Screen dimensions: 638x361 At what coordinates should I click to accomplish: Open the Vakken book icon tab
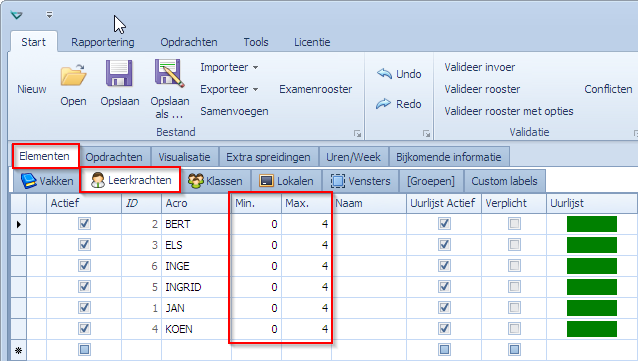point(28,181)
